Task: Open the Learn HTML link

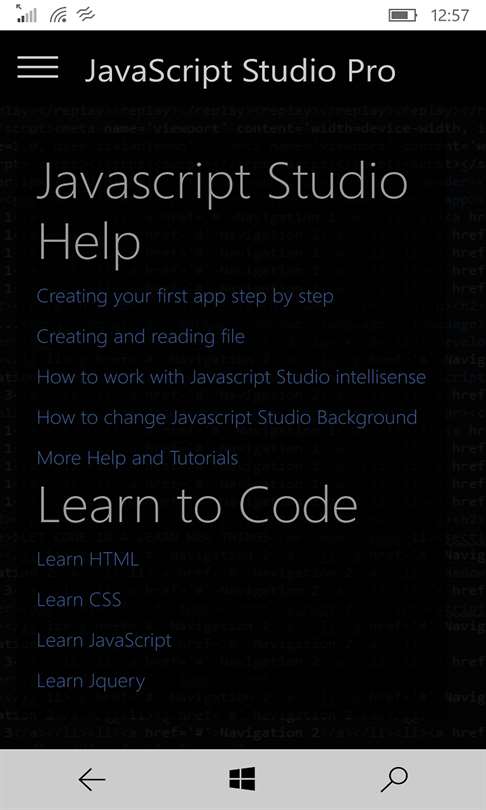Action: point(88,559)
